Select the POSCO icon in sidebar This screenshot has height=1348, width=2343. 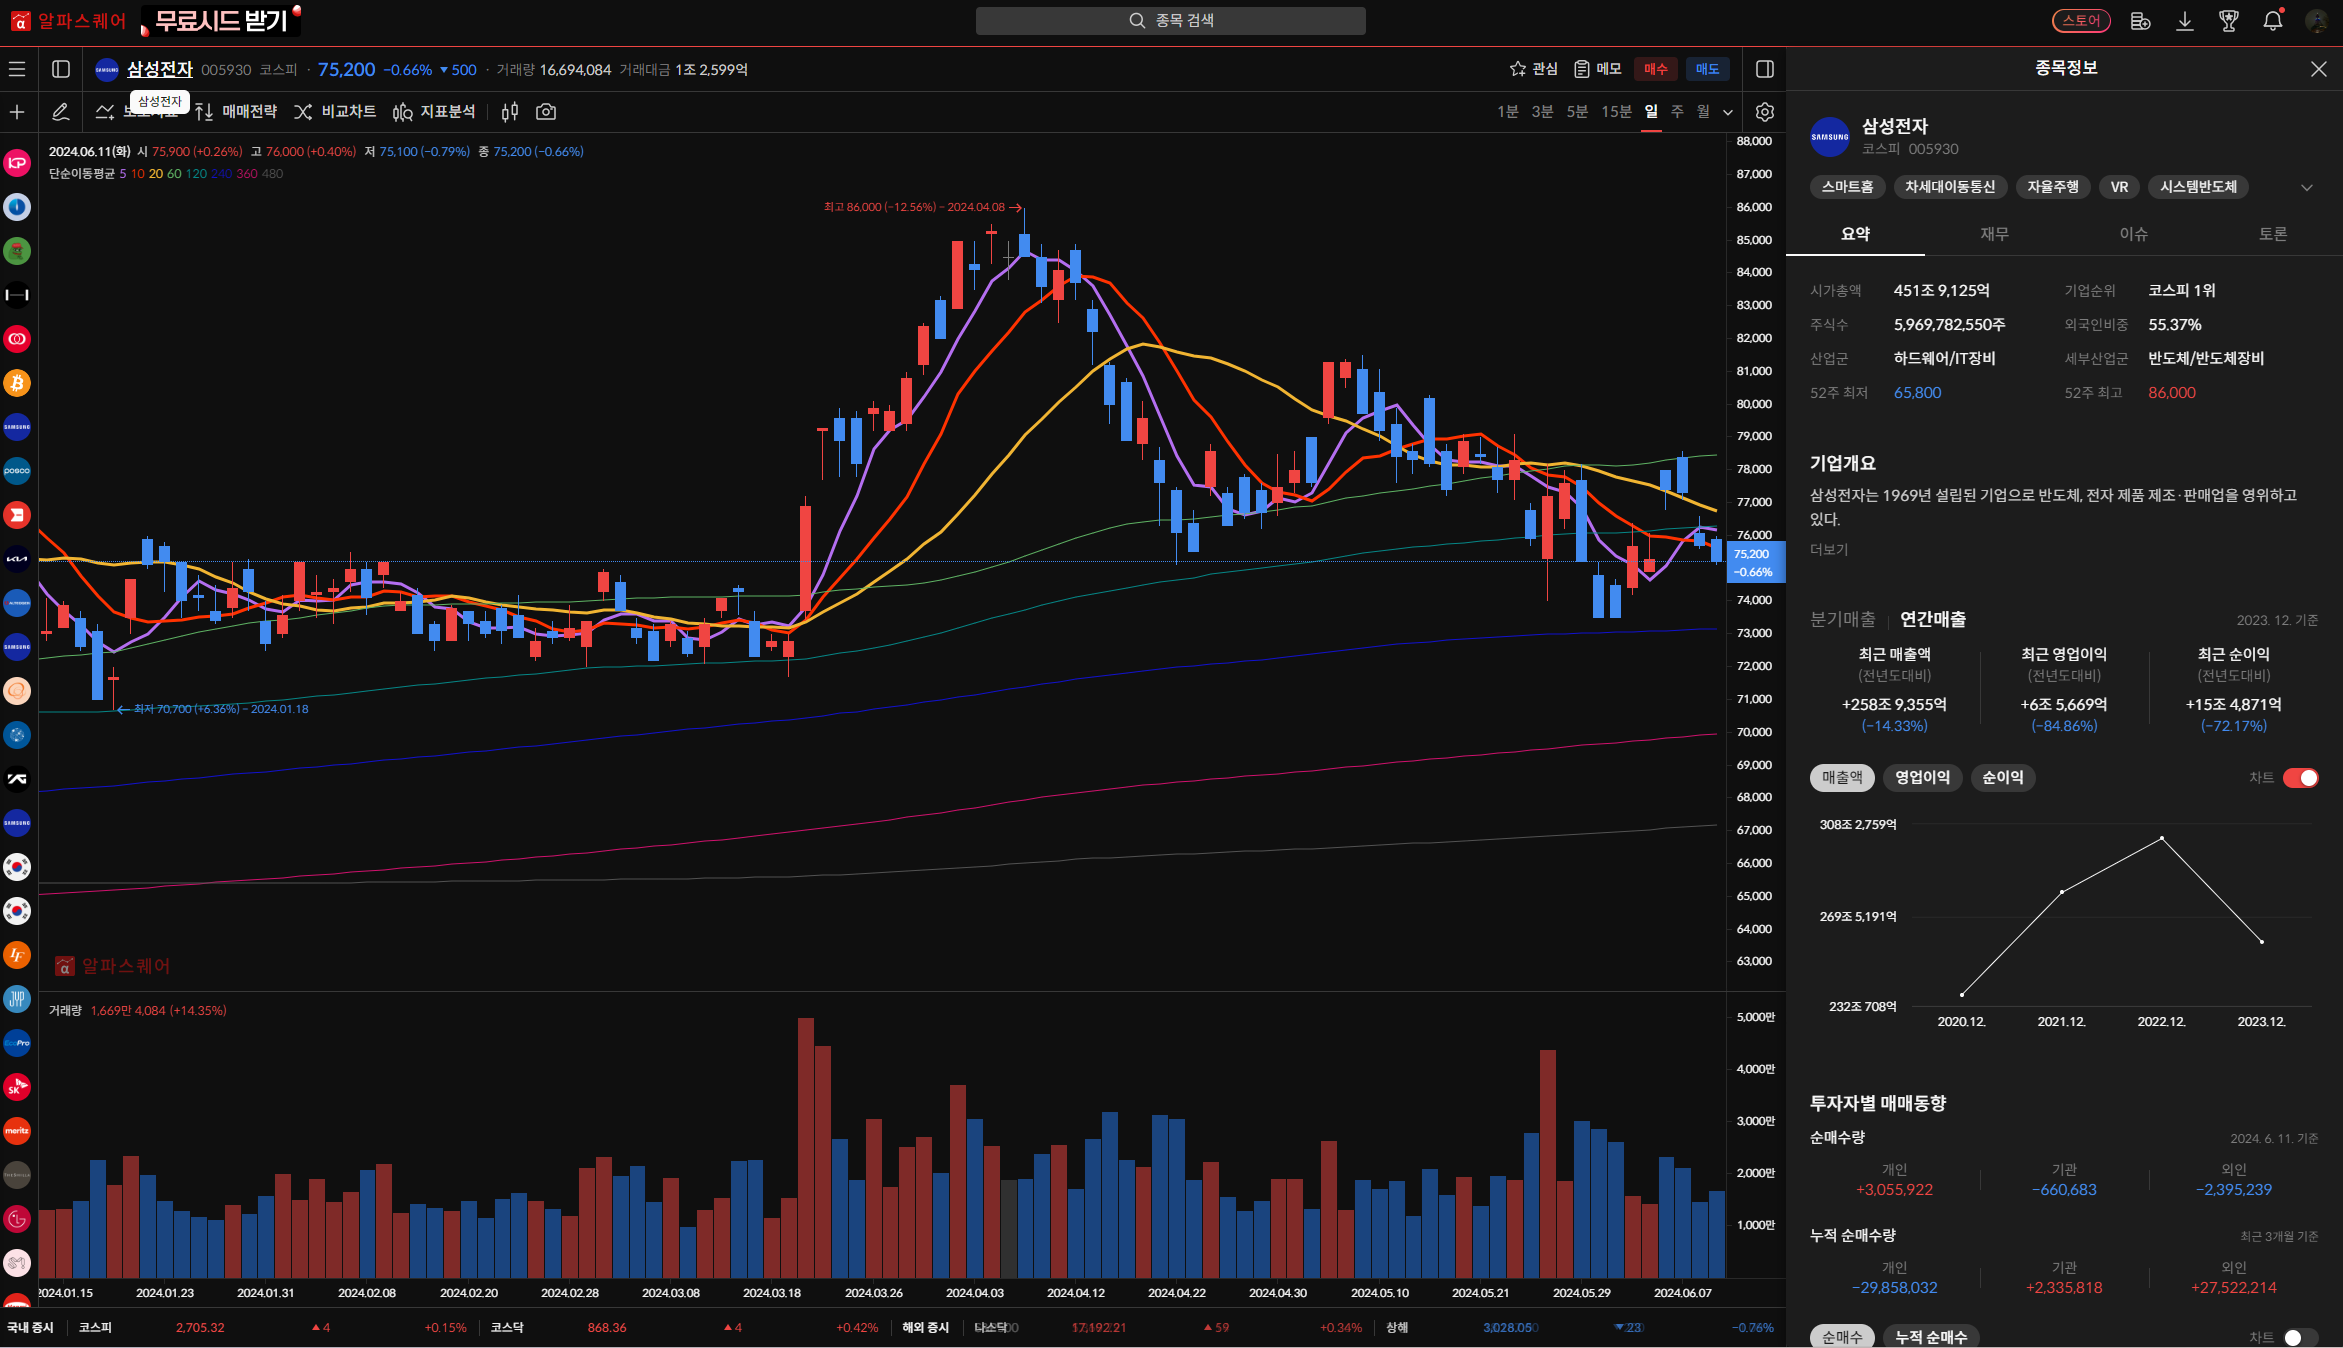point(17,471)
